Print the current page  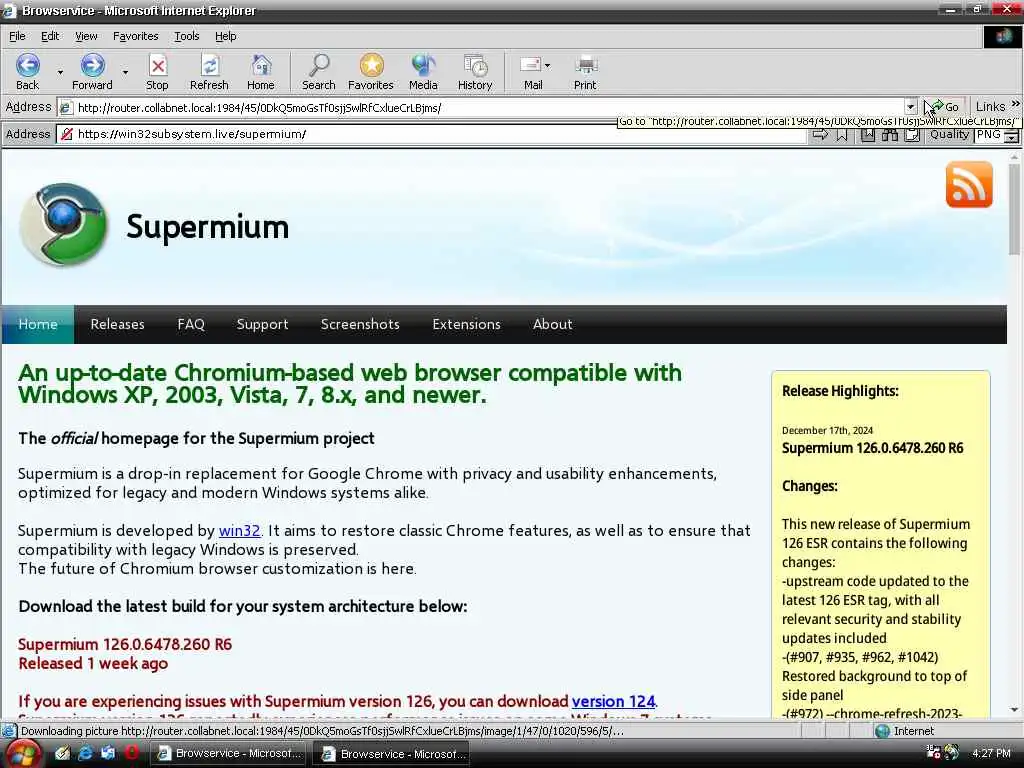[585, 72]
